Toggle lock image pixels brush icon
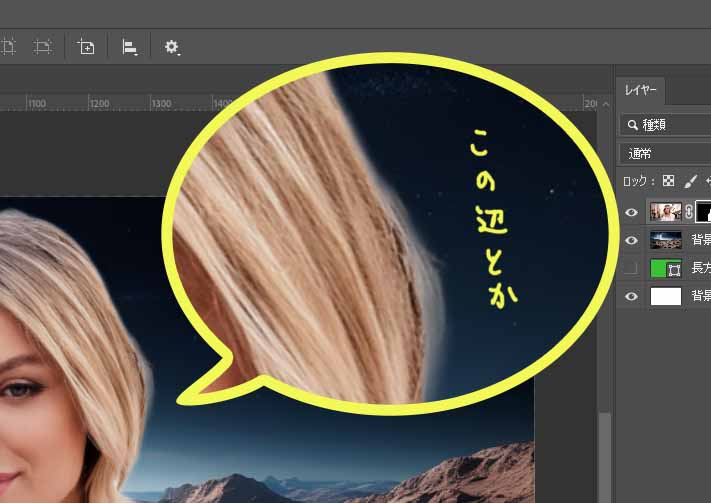The image size is (711, 503). [690, 181]
